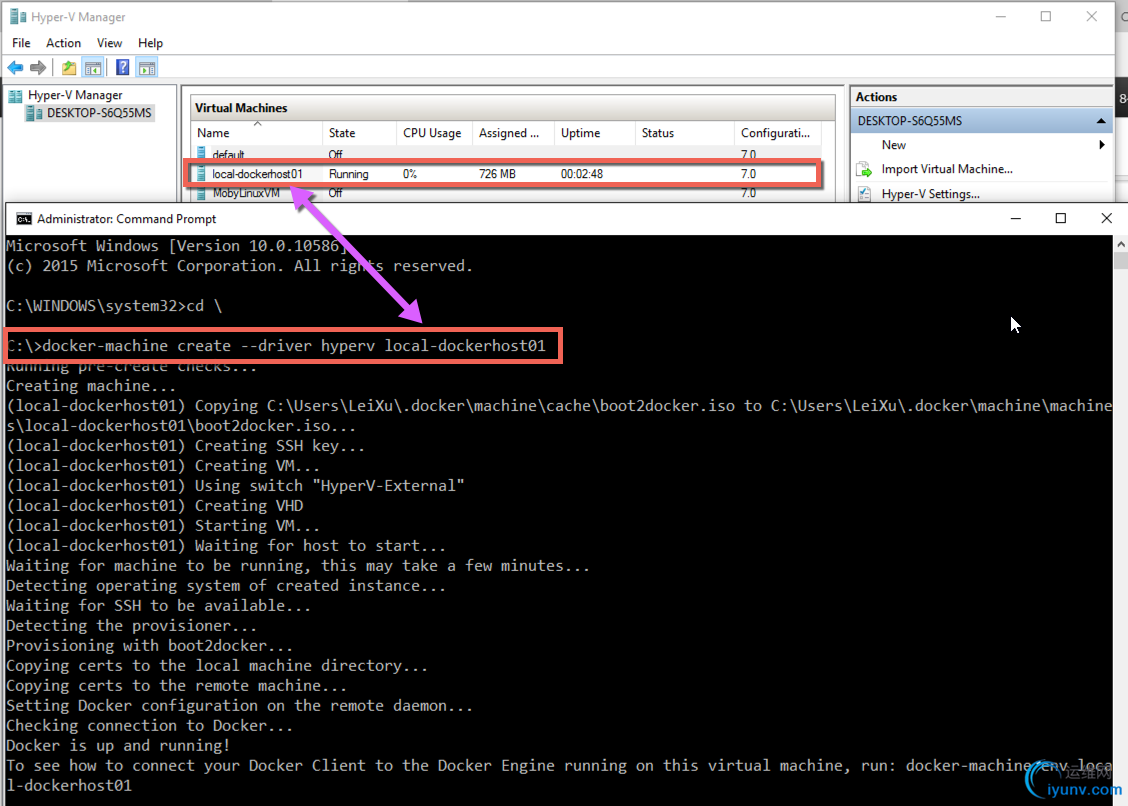The image size is (1128, 806).
Task: Select DESKTOP-S6Q55MS in the console tree
Action: coord(99,113)
